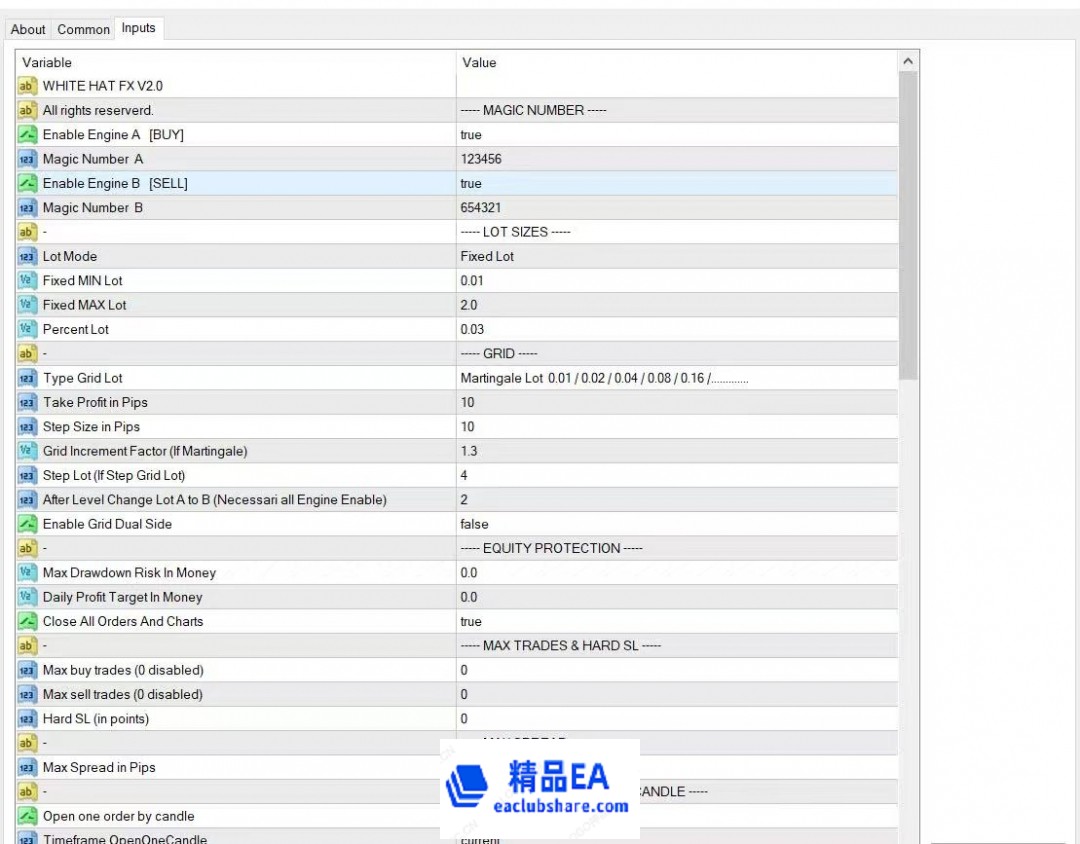This screenshot has height=844, width=1080.
Task: Switch to the About tab
Action: pos(28,29)
